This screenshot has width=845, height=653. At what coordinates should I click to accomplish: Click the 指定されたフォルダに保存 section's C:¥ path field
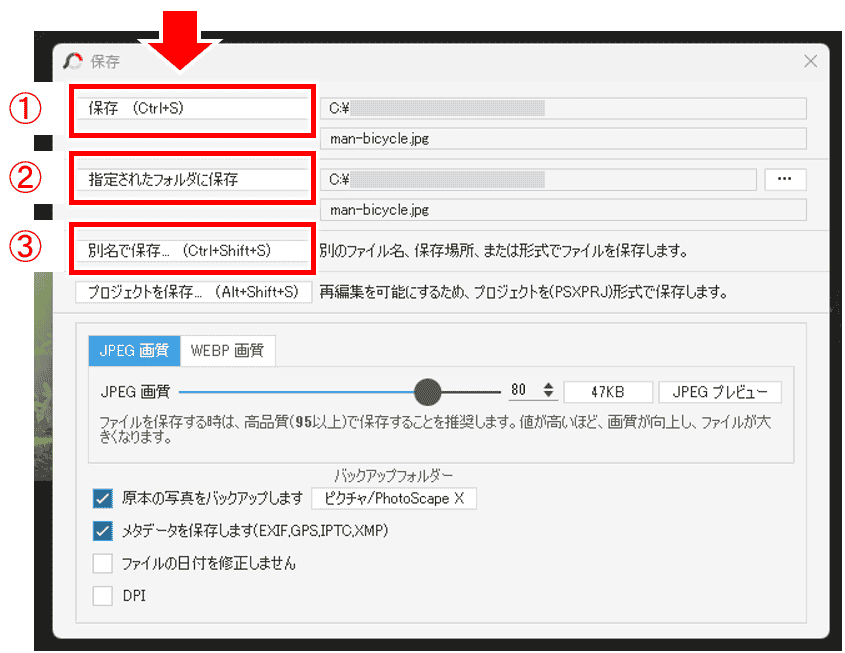538,179
